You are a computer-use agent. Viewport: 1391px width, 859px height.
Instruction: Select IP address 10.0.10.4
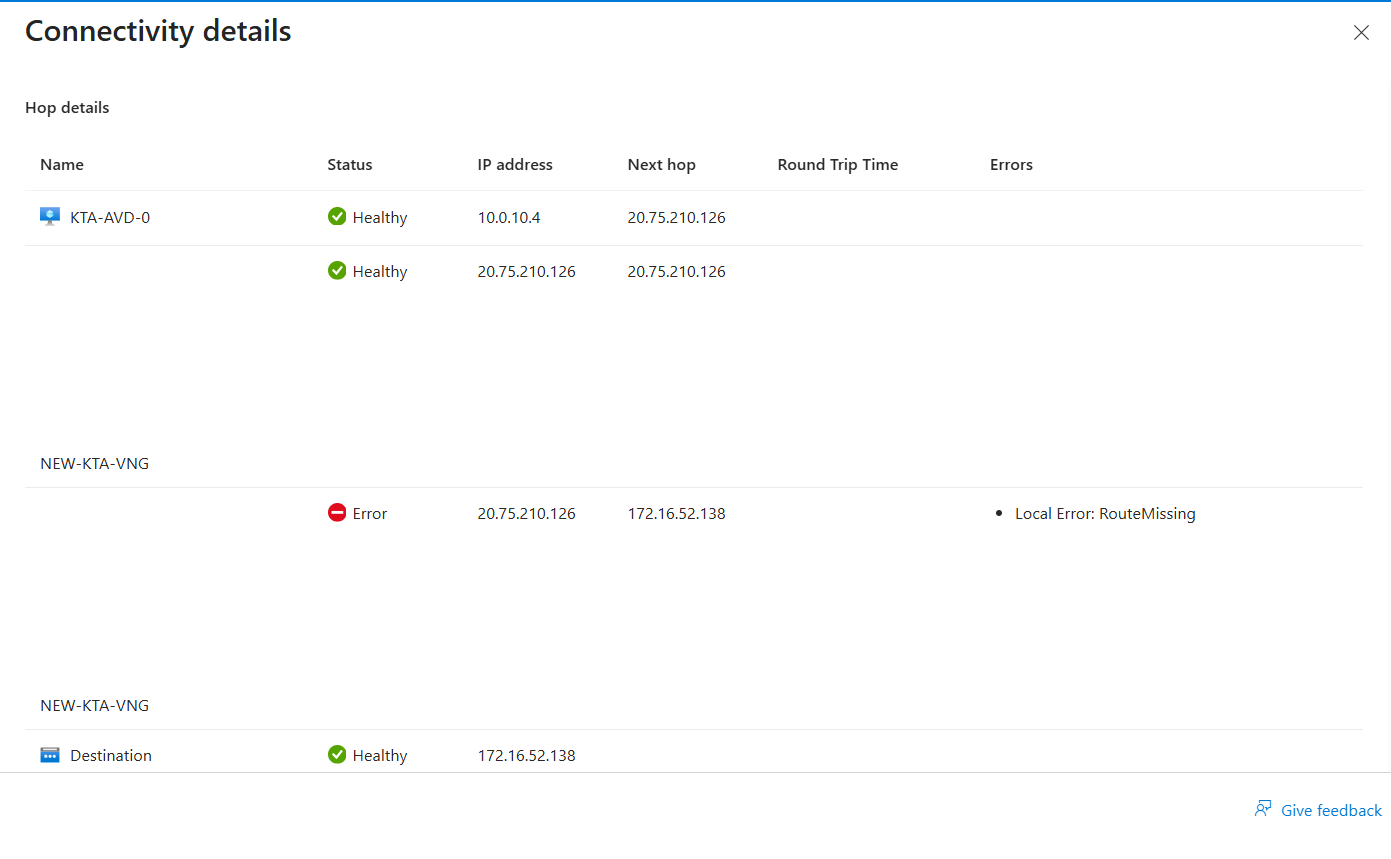coord(509,217)
